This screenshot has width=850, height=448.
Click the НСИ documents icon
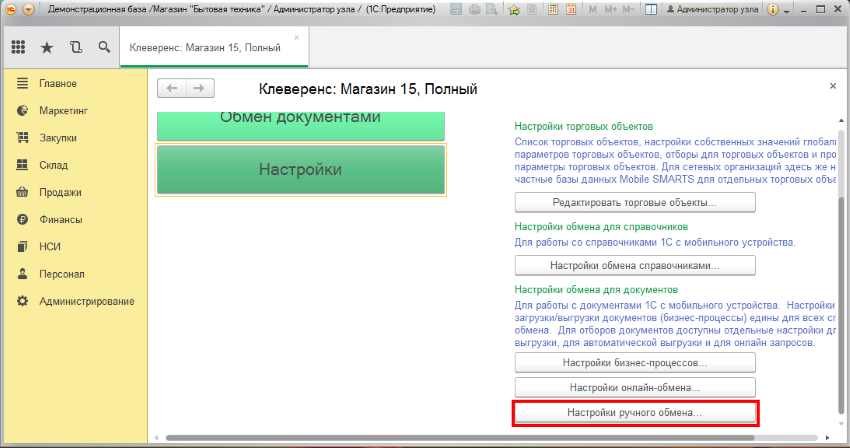[22, 246]
